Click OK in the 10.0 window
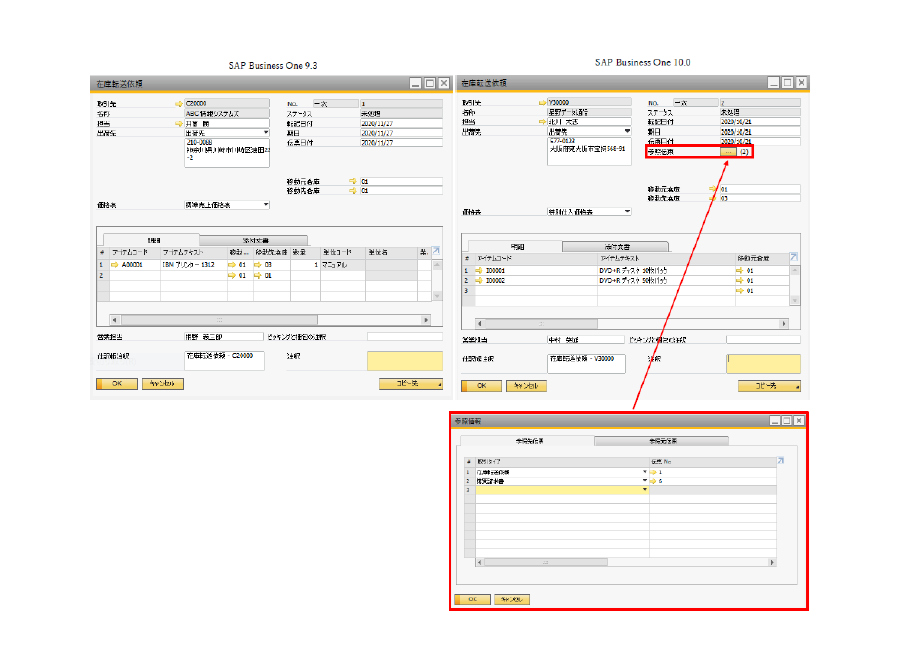Image resolution: width=900 pixels, height=665 pixels. [x=482, y=386]
